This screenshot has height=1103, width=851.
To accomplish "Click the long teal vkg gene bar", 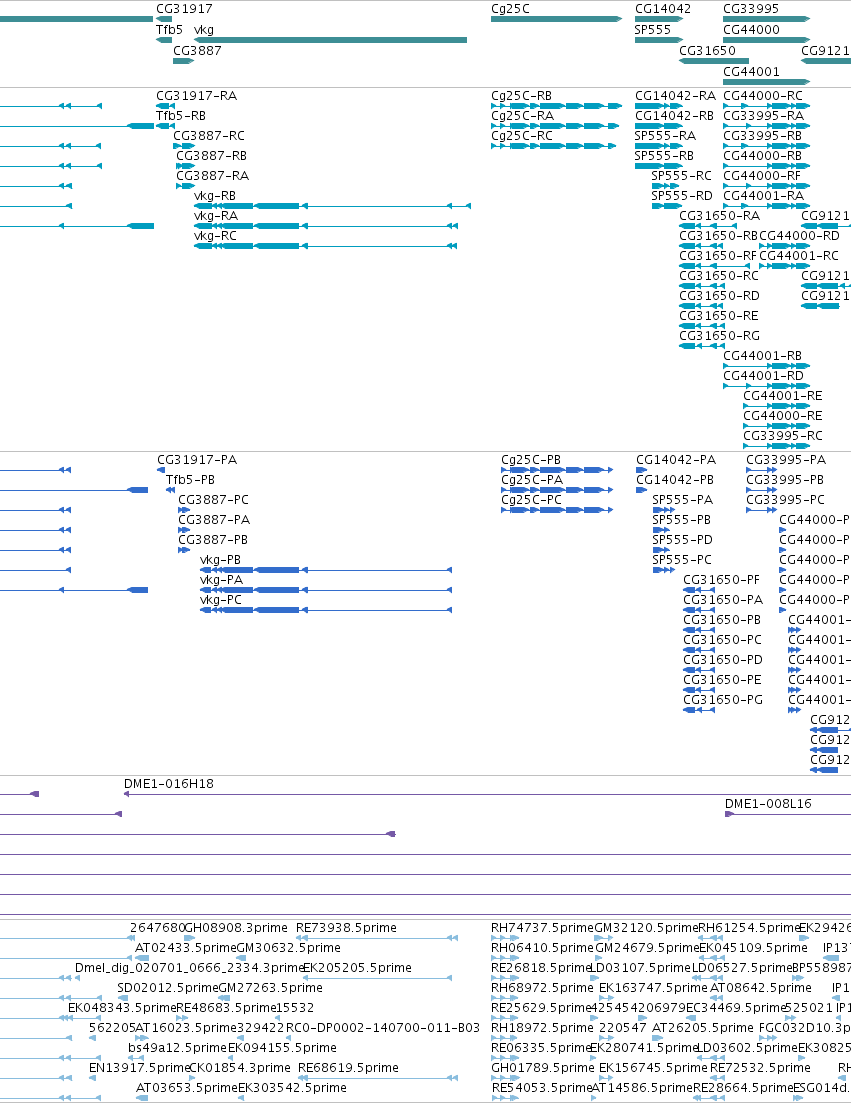I will (331, 40).
